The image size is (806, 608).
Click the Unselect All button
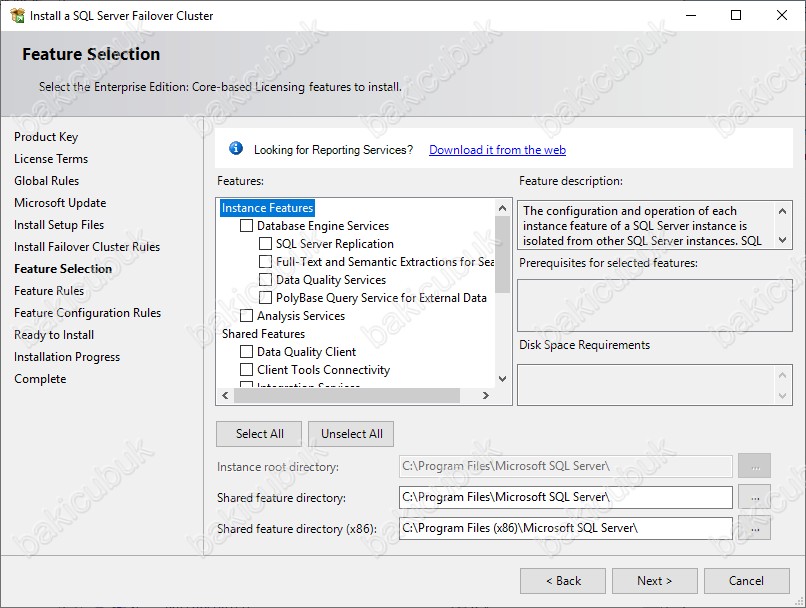pyautogui.click(x=352, y=434)
